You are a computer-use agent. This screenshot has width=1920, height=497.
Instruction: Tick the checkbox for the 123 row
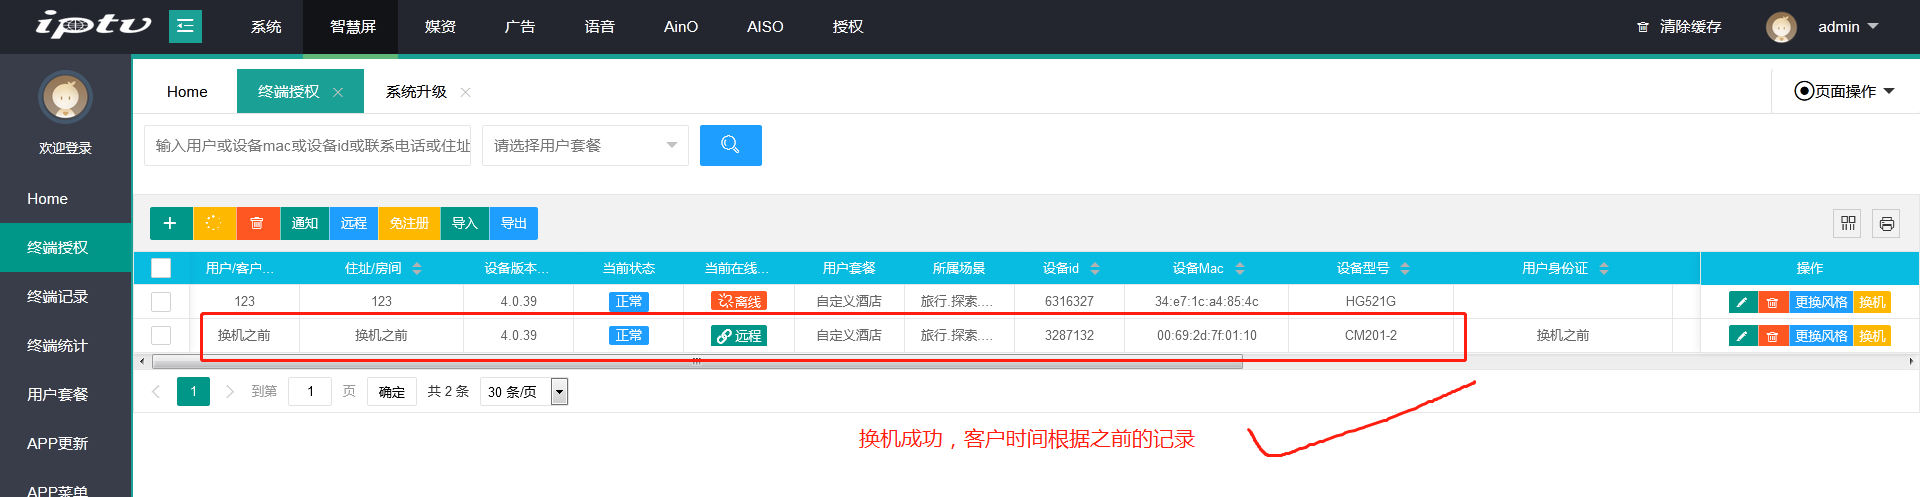click(161, 301)
